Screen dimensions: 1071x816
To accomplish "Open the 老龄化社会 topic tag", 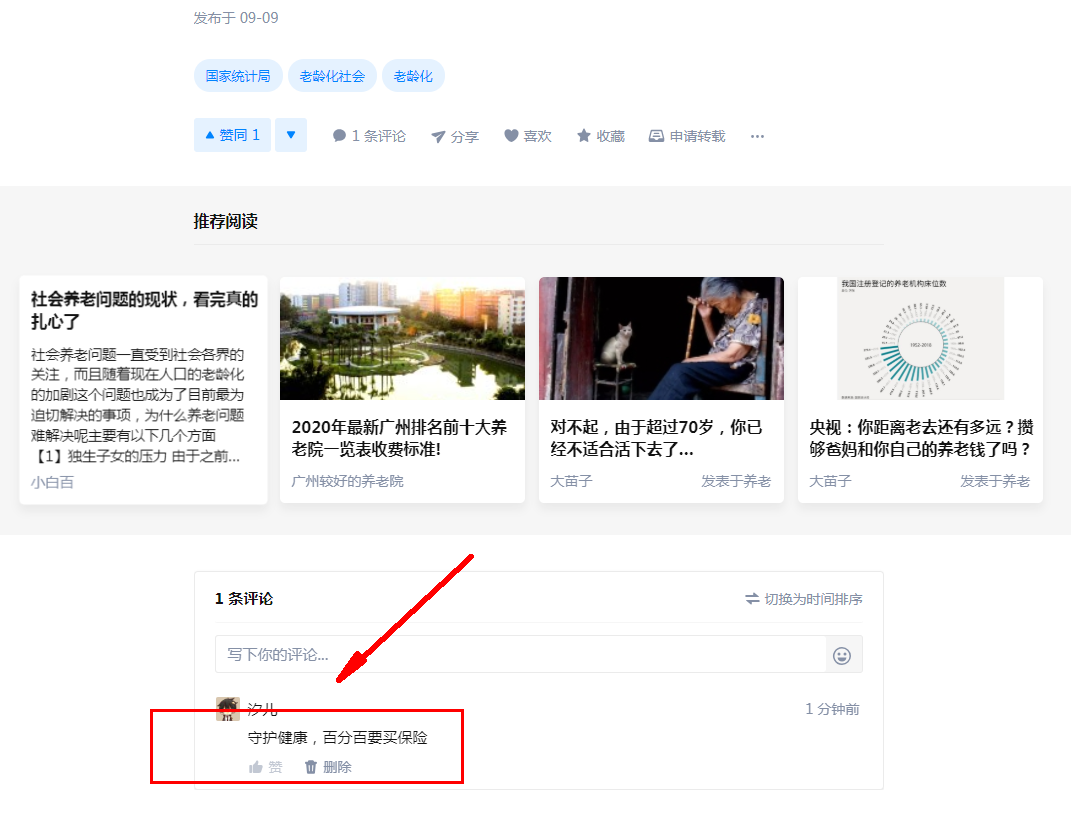I will [x=332, y=76].
